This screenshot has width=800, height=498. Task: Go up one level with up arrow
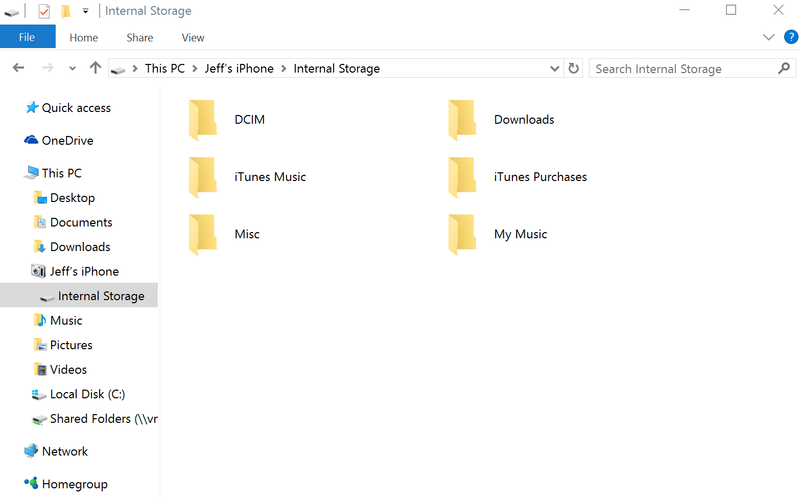[x=95, y=67]
